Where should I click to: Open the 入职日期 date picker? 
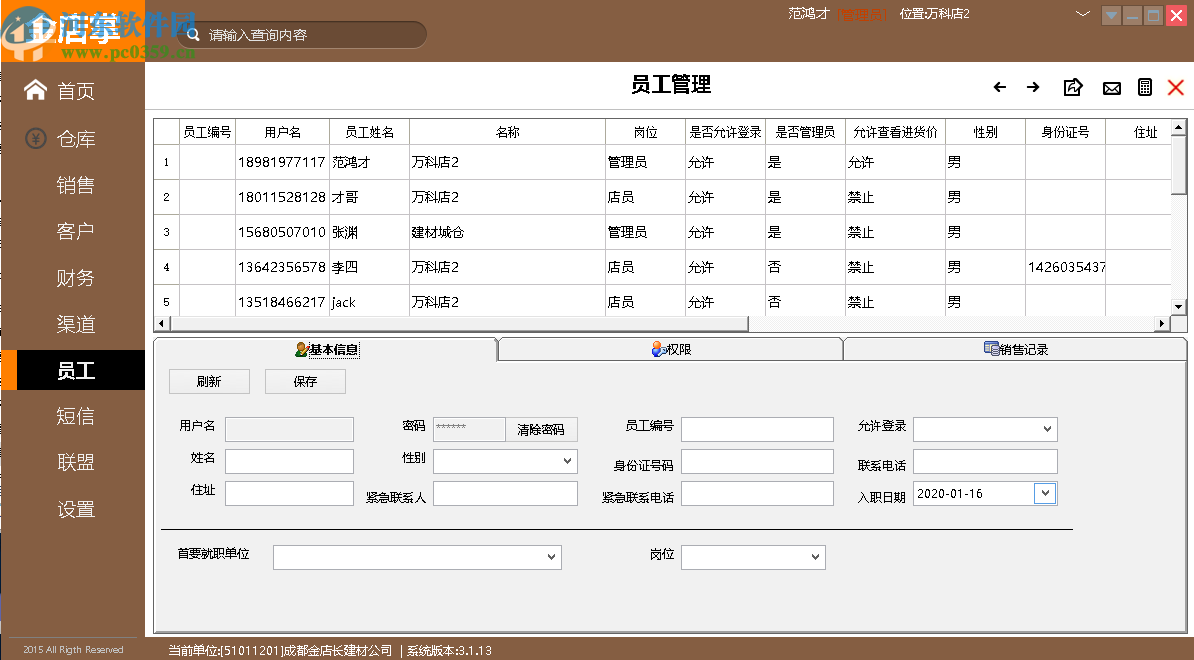[1043, 493]
